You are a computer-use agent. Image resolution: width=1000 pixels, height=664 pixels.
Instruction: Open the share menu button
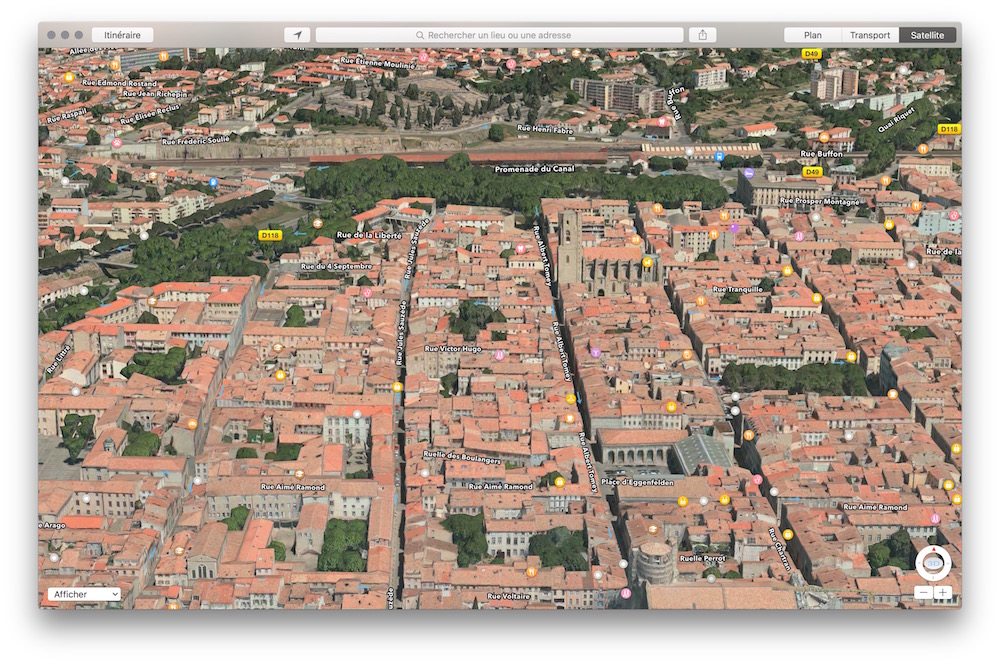702,35
